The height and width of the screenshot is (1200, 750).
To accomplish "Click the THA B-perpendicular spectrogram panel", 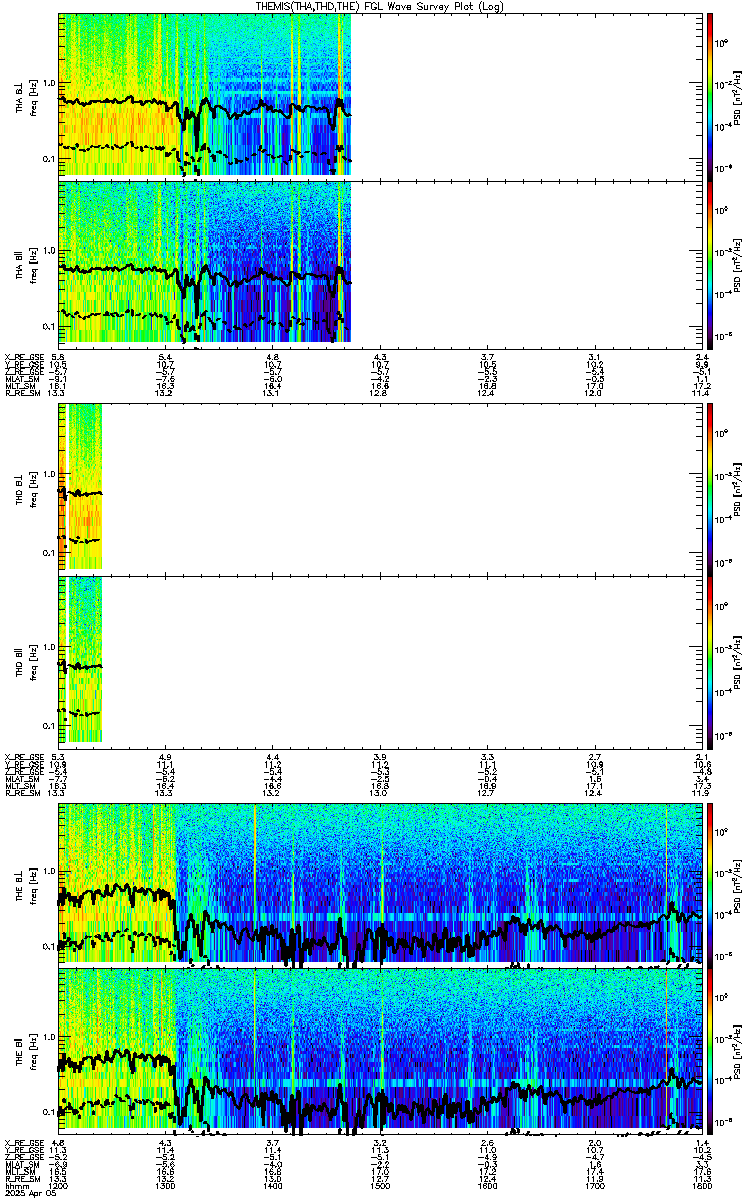I will pos(380,95).
